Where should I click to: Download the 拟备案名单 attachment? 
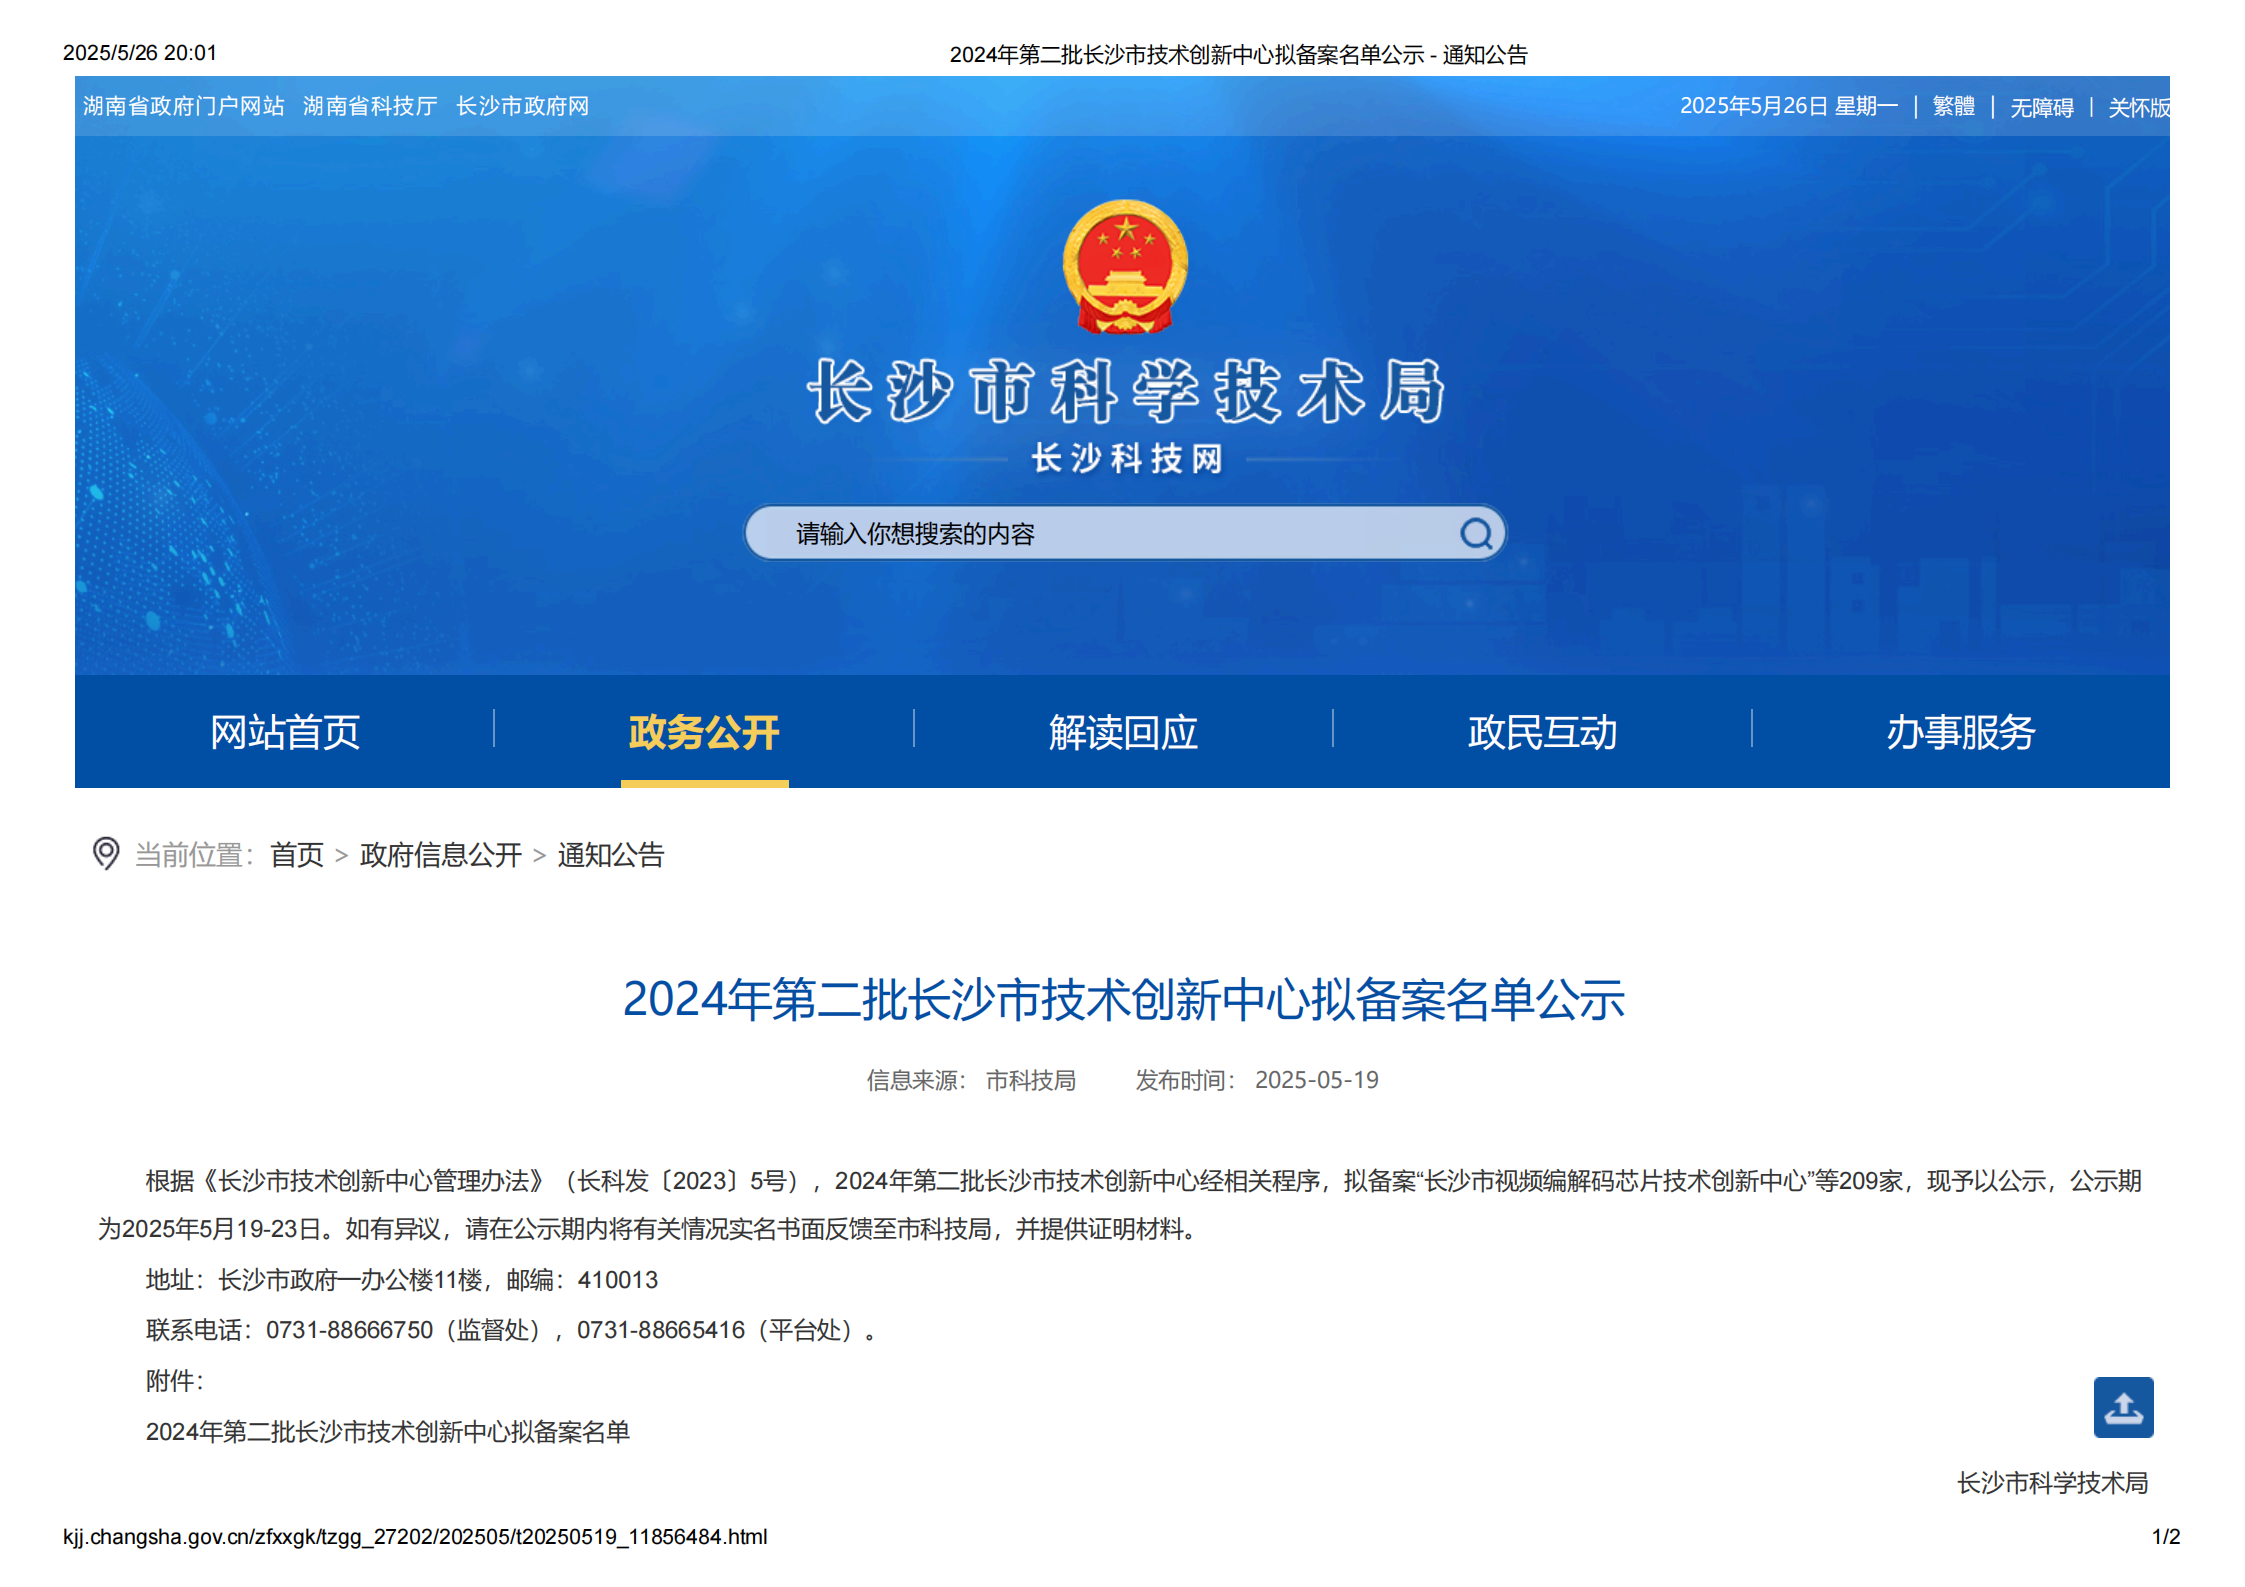(x=388, y=1431)
